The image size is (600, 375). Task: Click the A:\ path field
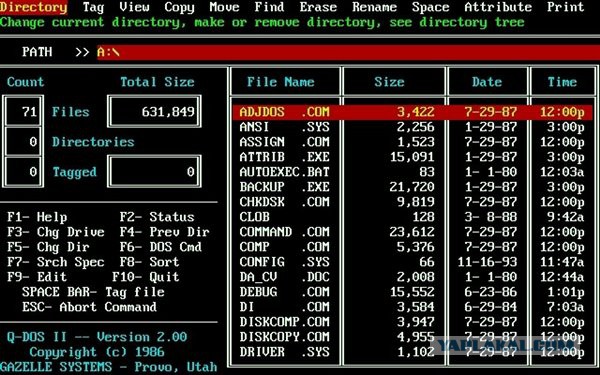348,52
